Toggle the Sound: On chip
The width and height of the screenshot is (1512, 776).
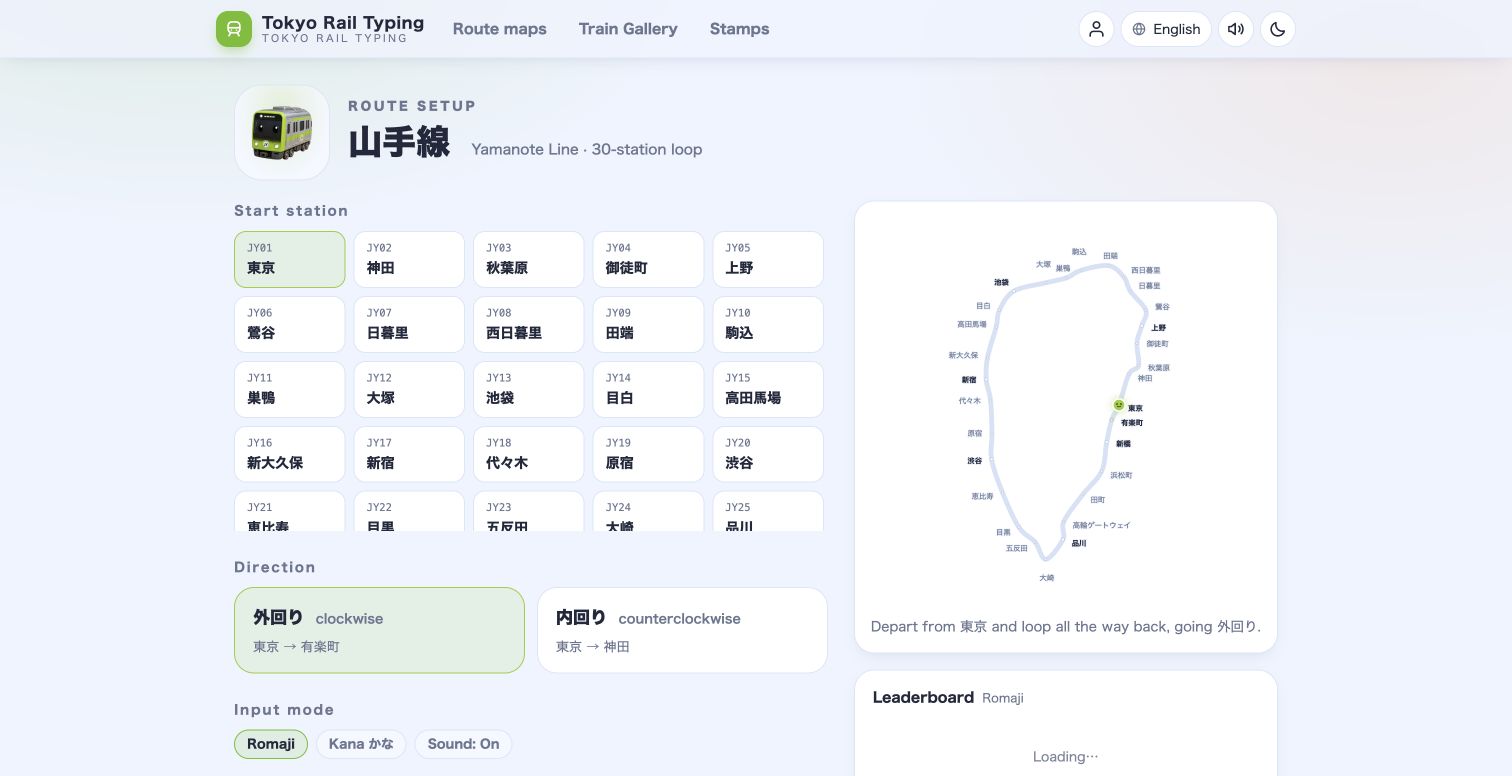point(463,744)
